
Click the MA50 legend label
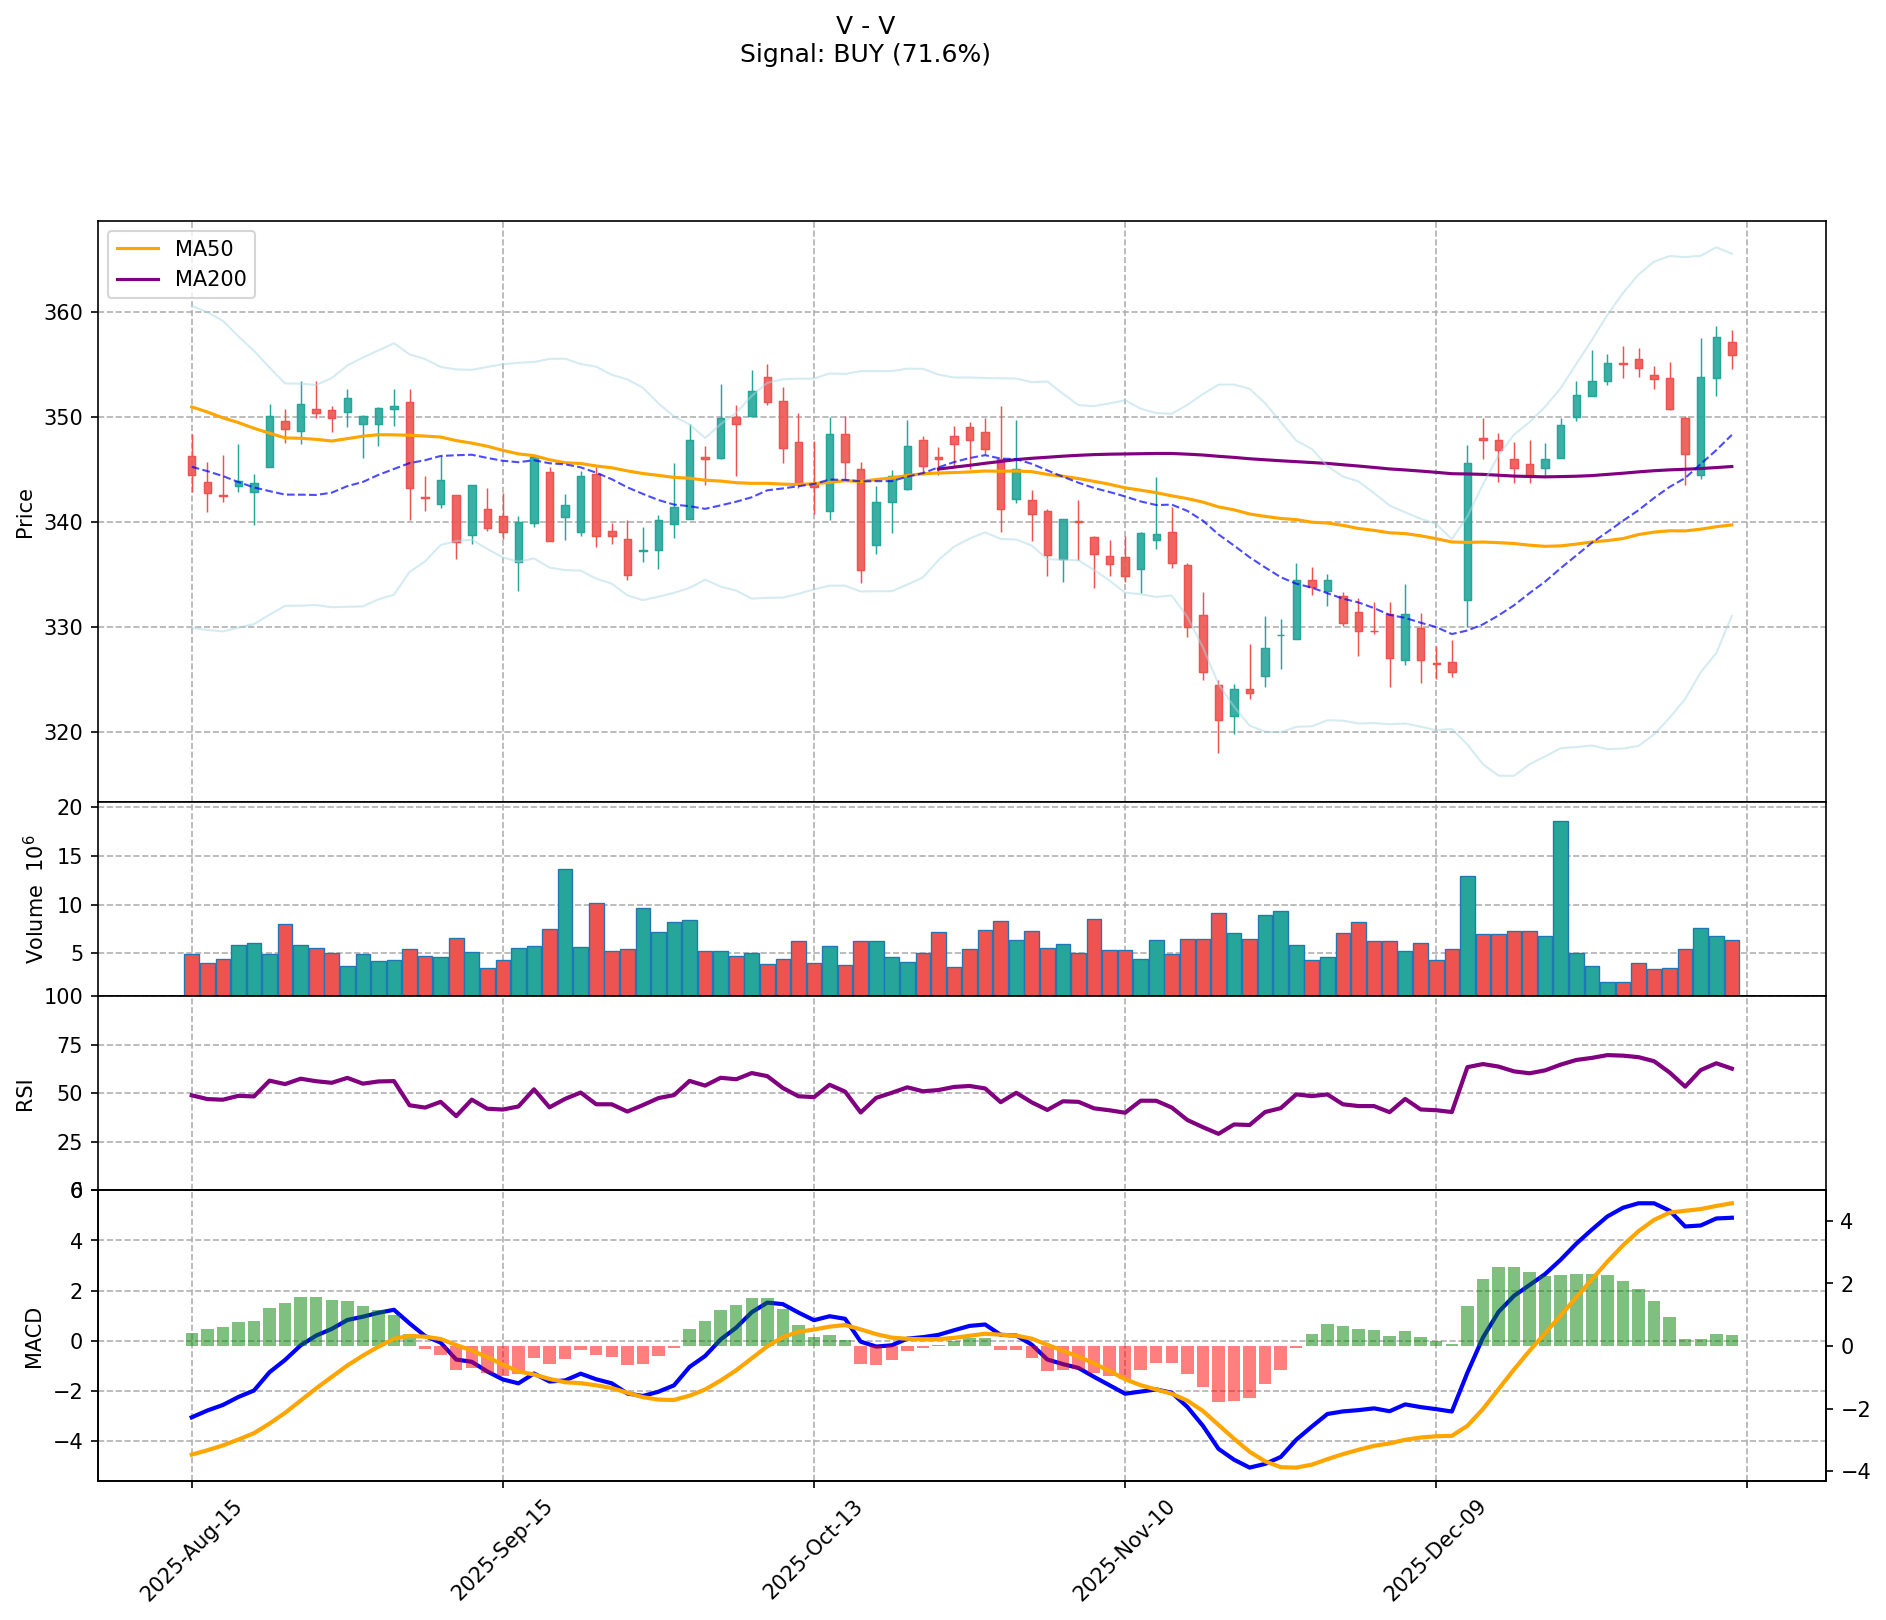point(204,249)
